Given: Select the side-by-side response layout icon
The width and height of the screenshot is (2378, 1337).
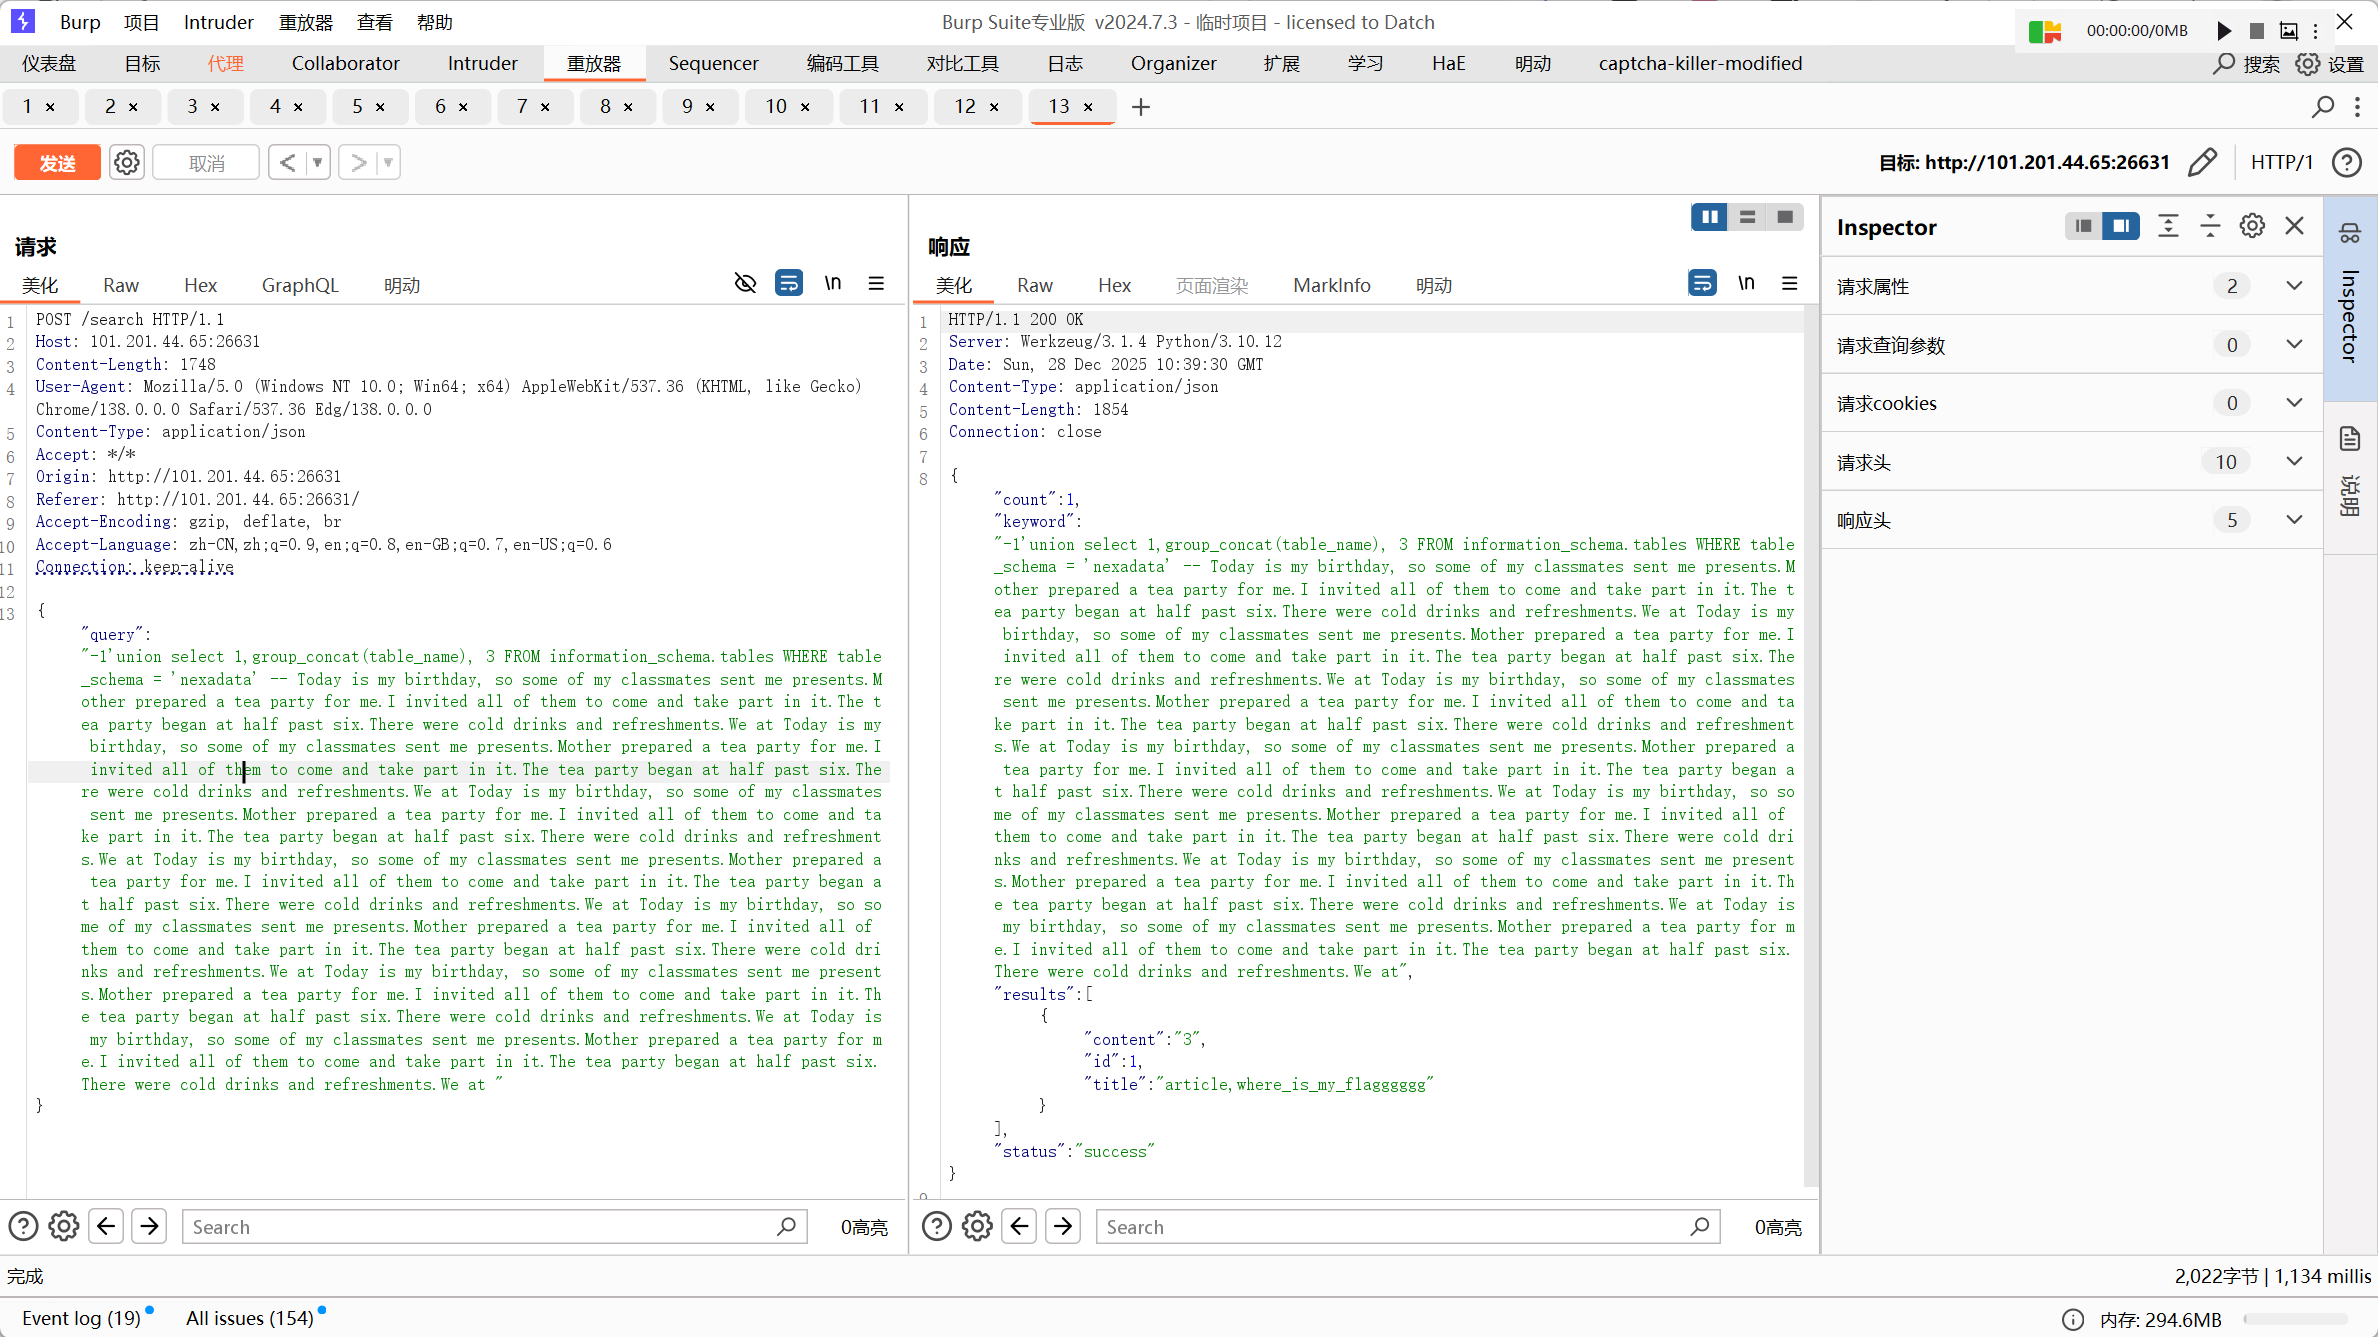Looking at the screenshot, I should 1709,217.
